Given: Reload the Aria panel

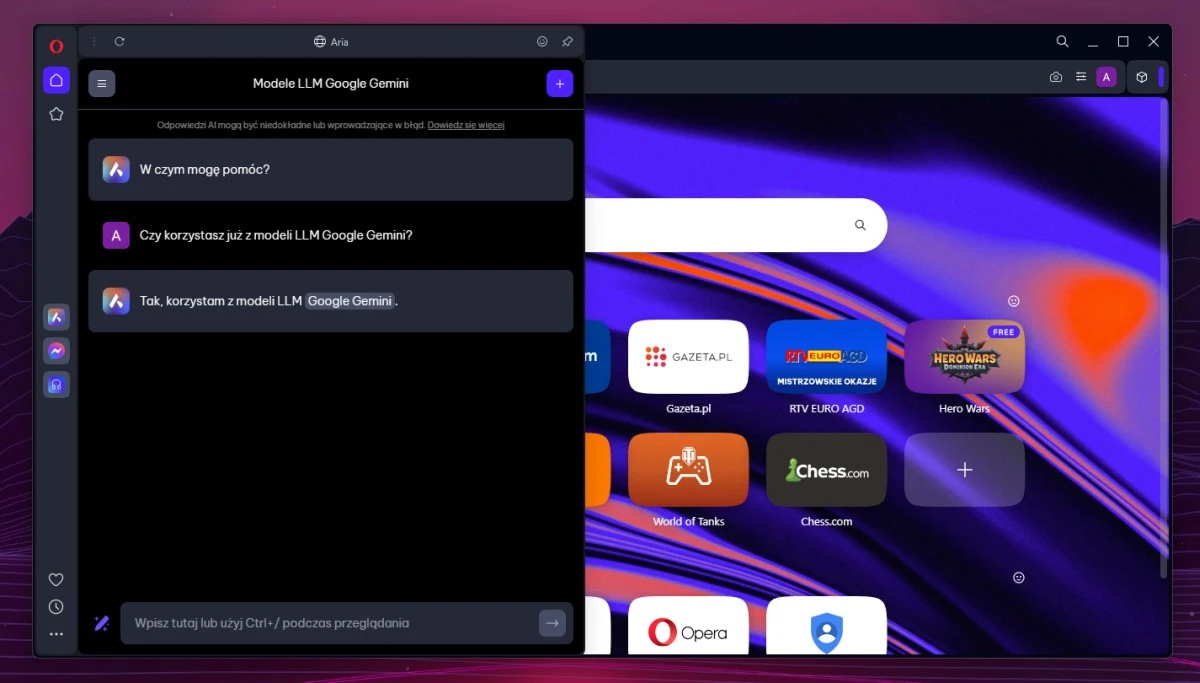Looking at the screenshot, I should pos(119,42).
